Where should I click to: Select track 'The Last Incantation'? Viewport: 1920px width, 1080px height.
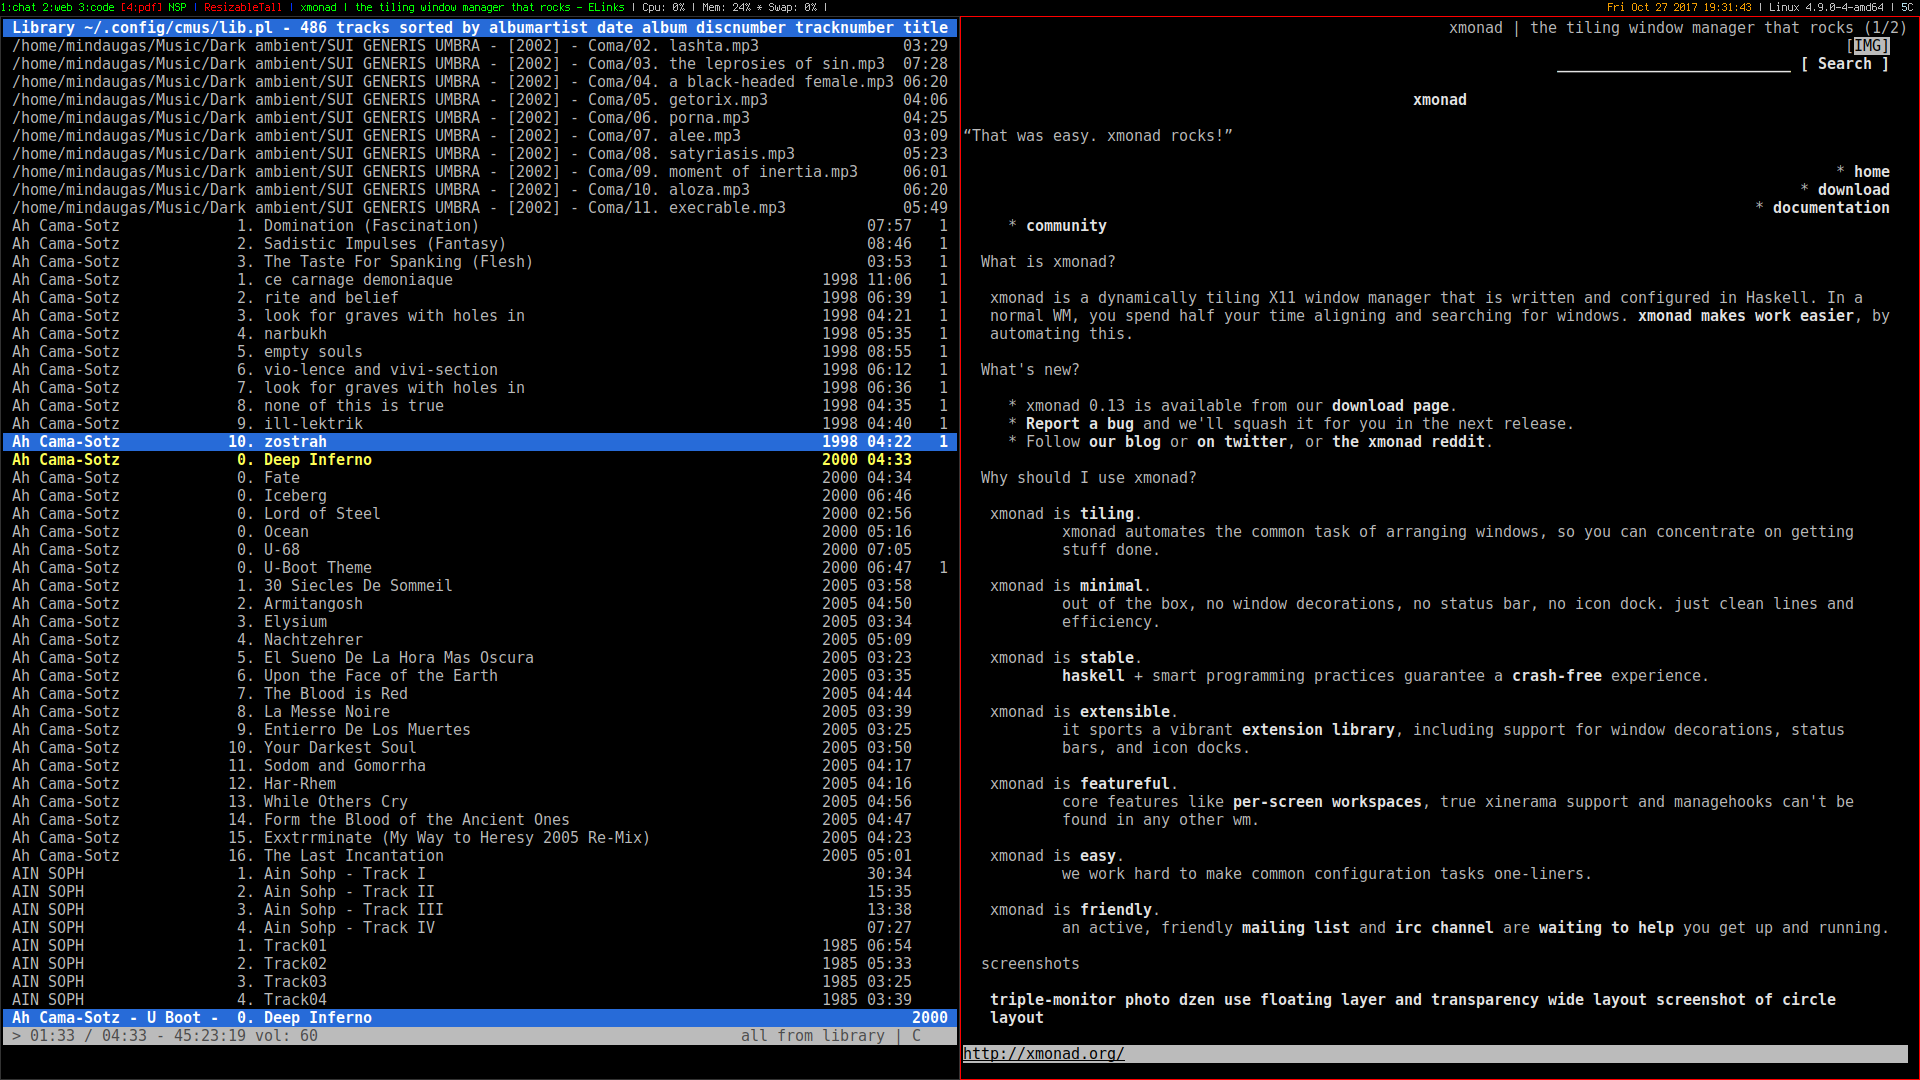(x=480, y=856)
